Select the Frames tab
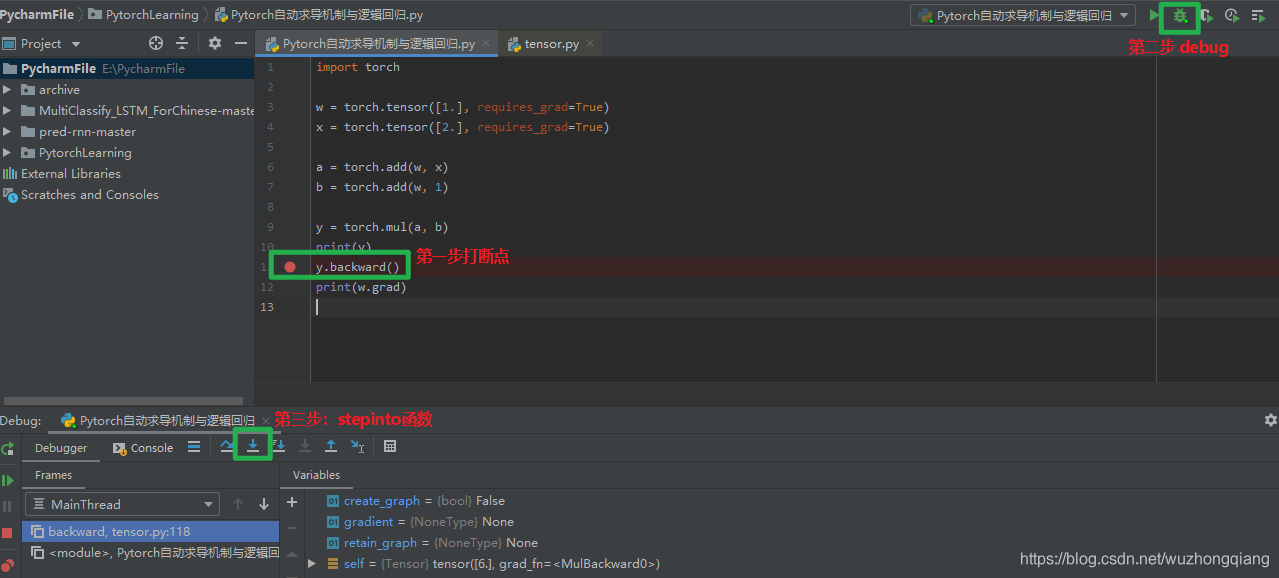 54,475
